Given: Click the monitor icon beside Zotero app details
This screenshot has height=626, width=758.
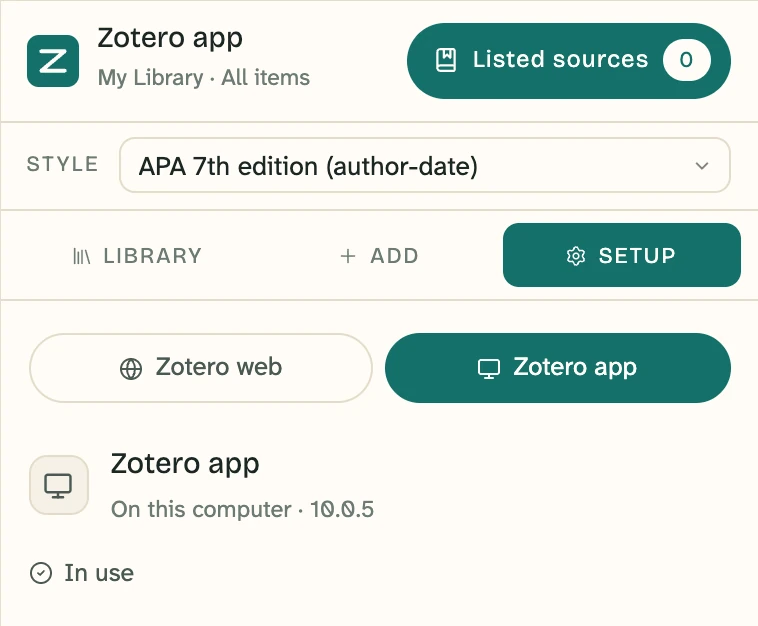Looking at the screenshot, I should [x=58, y=485].
